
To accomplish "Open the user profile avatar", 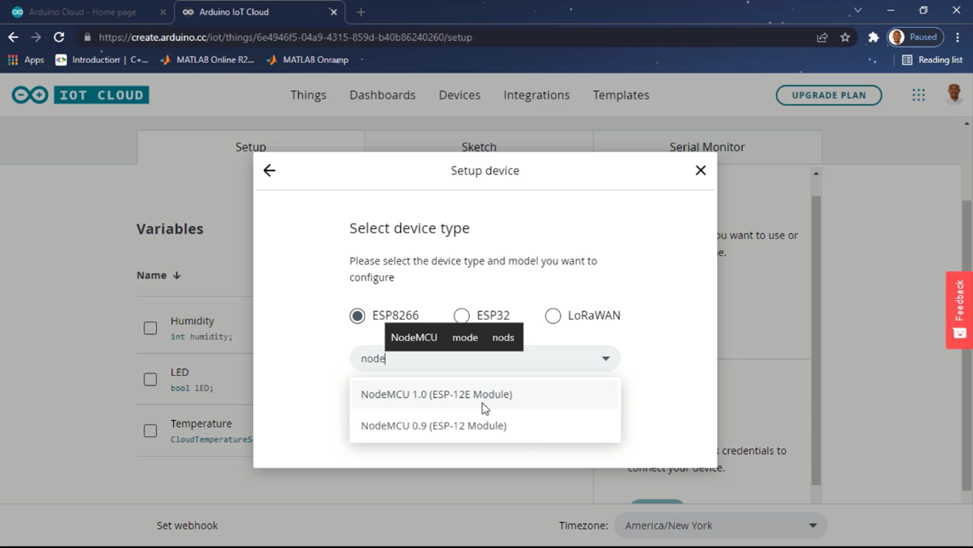I will point(954,94).
